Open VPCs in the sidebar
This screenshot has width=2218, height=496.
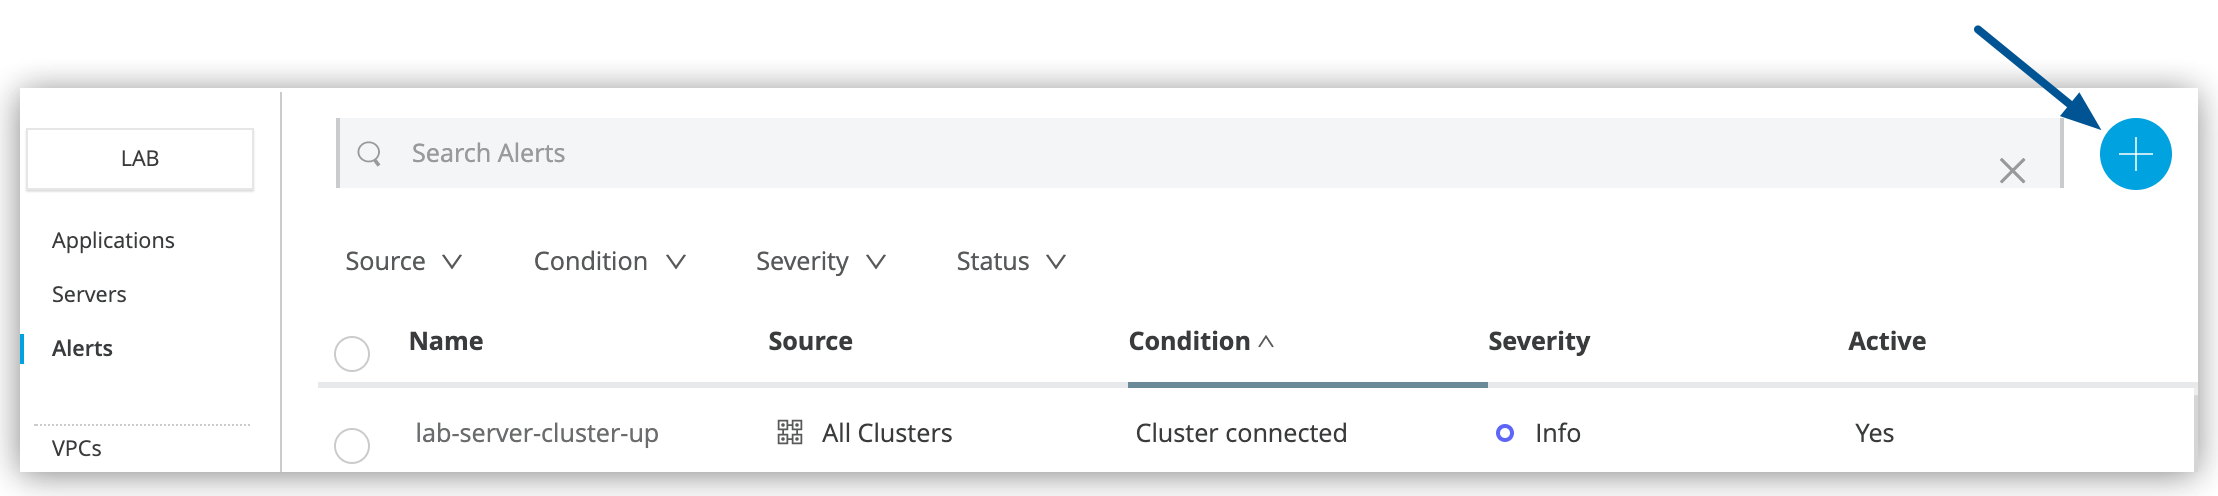(77, 448)
